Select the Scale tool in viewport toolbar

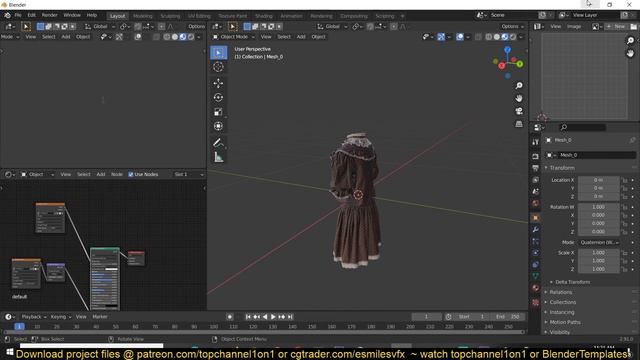click(x=218, y=112)
